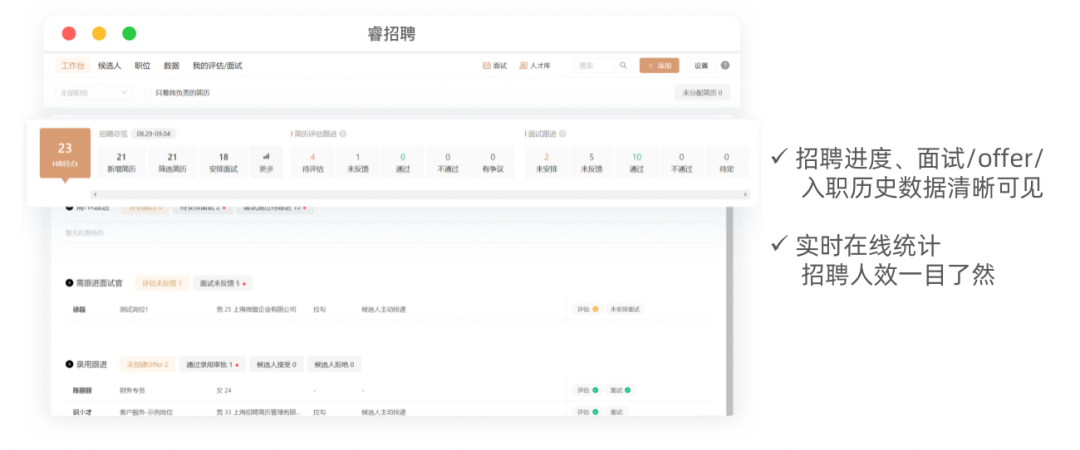The height and width of the screenshot is (450, 1080).
Task: Open the 我的评估/面试 tab
Action: tap(217, 66)
